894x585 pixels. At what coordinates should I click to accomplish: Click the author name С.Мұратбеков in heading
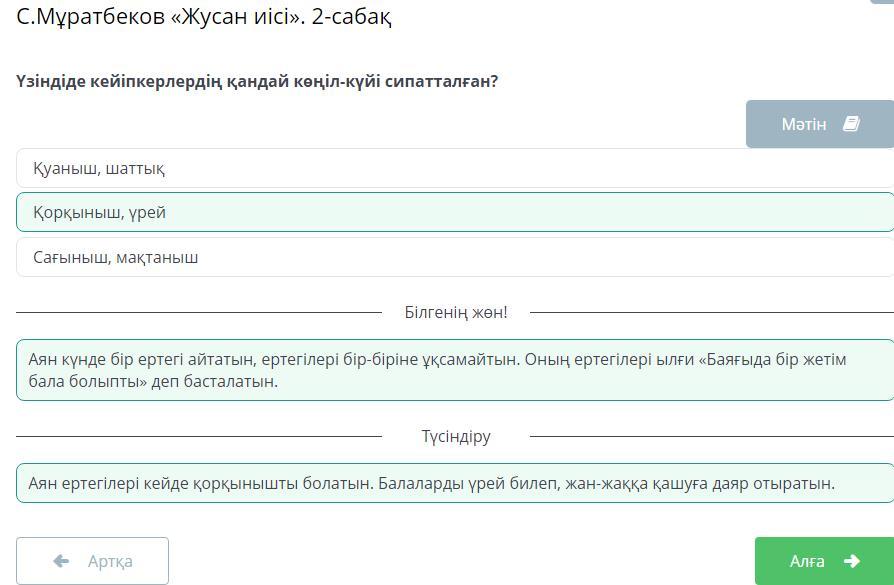91,17
